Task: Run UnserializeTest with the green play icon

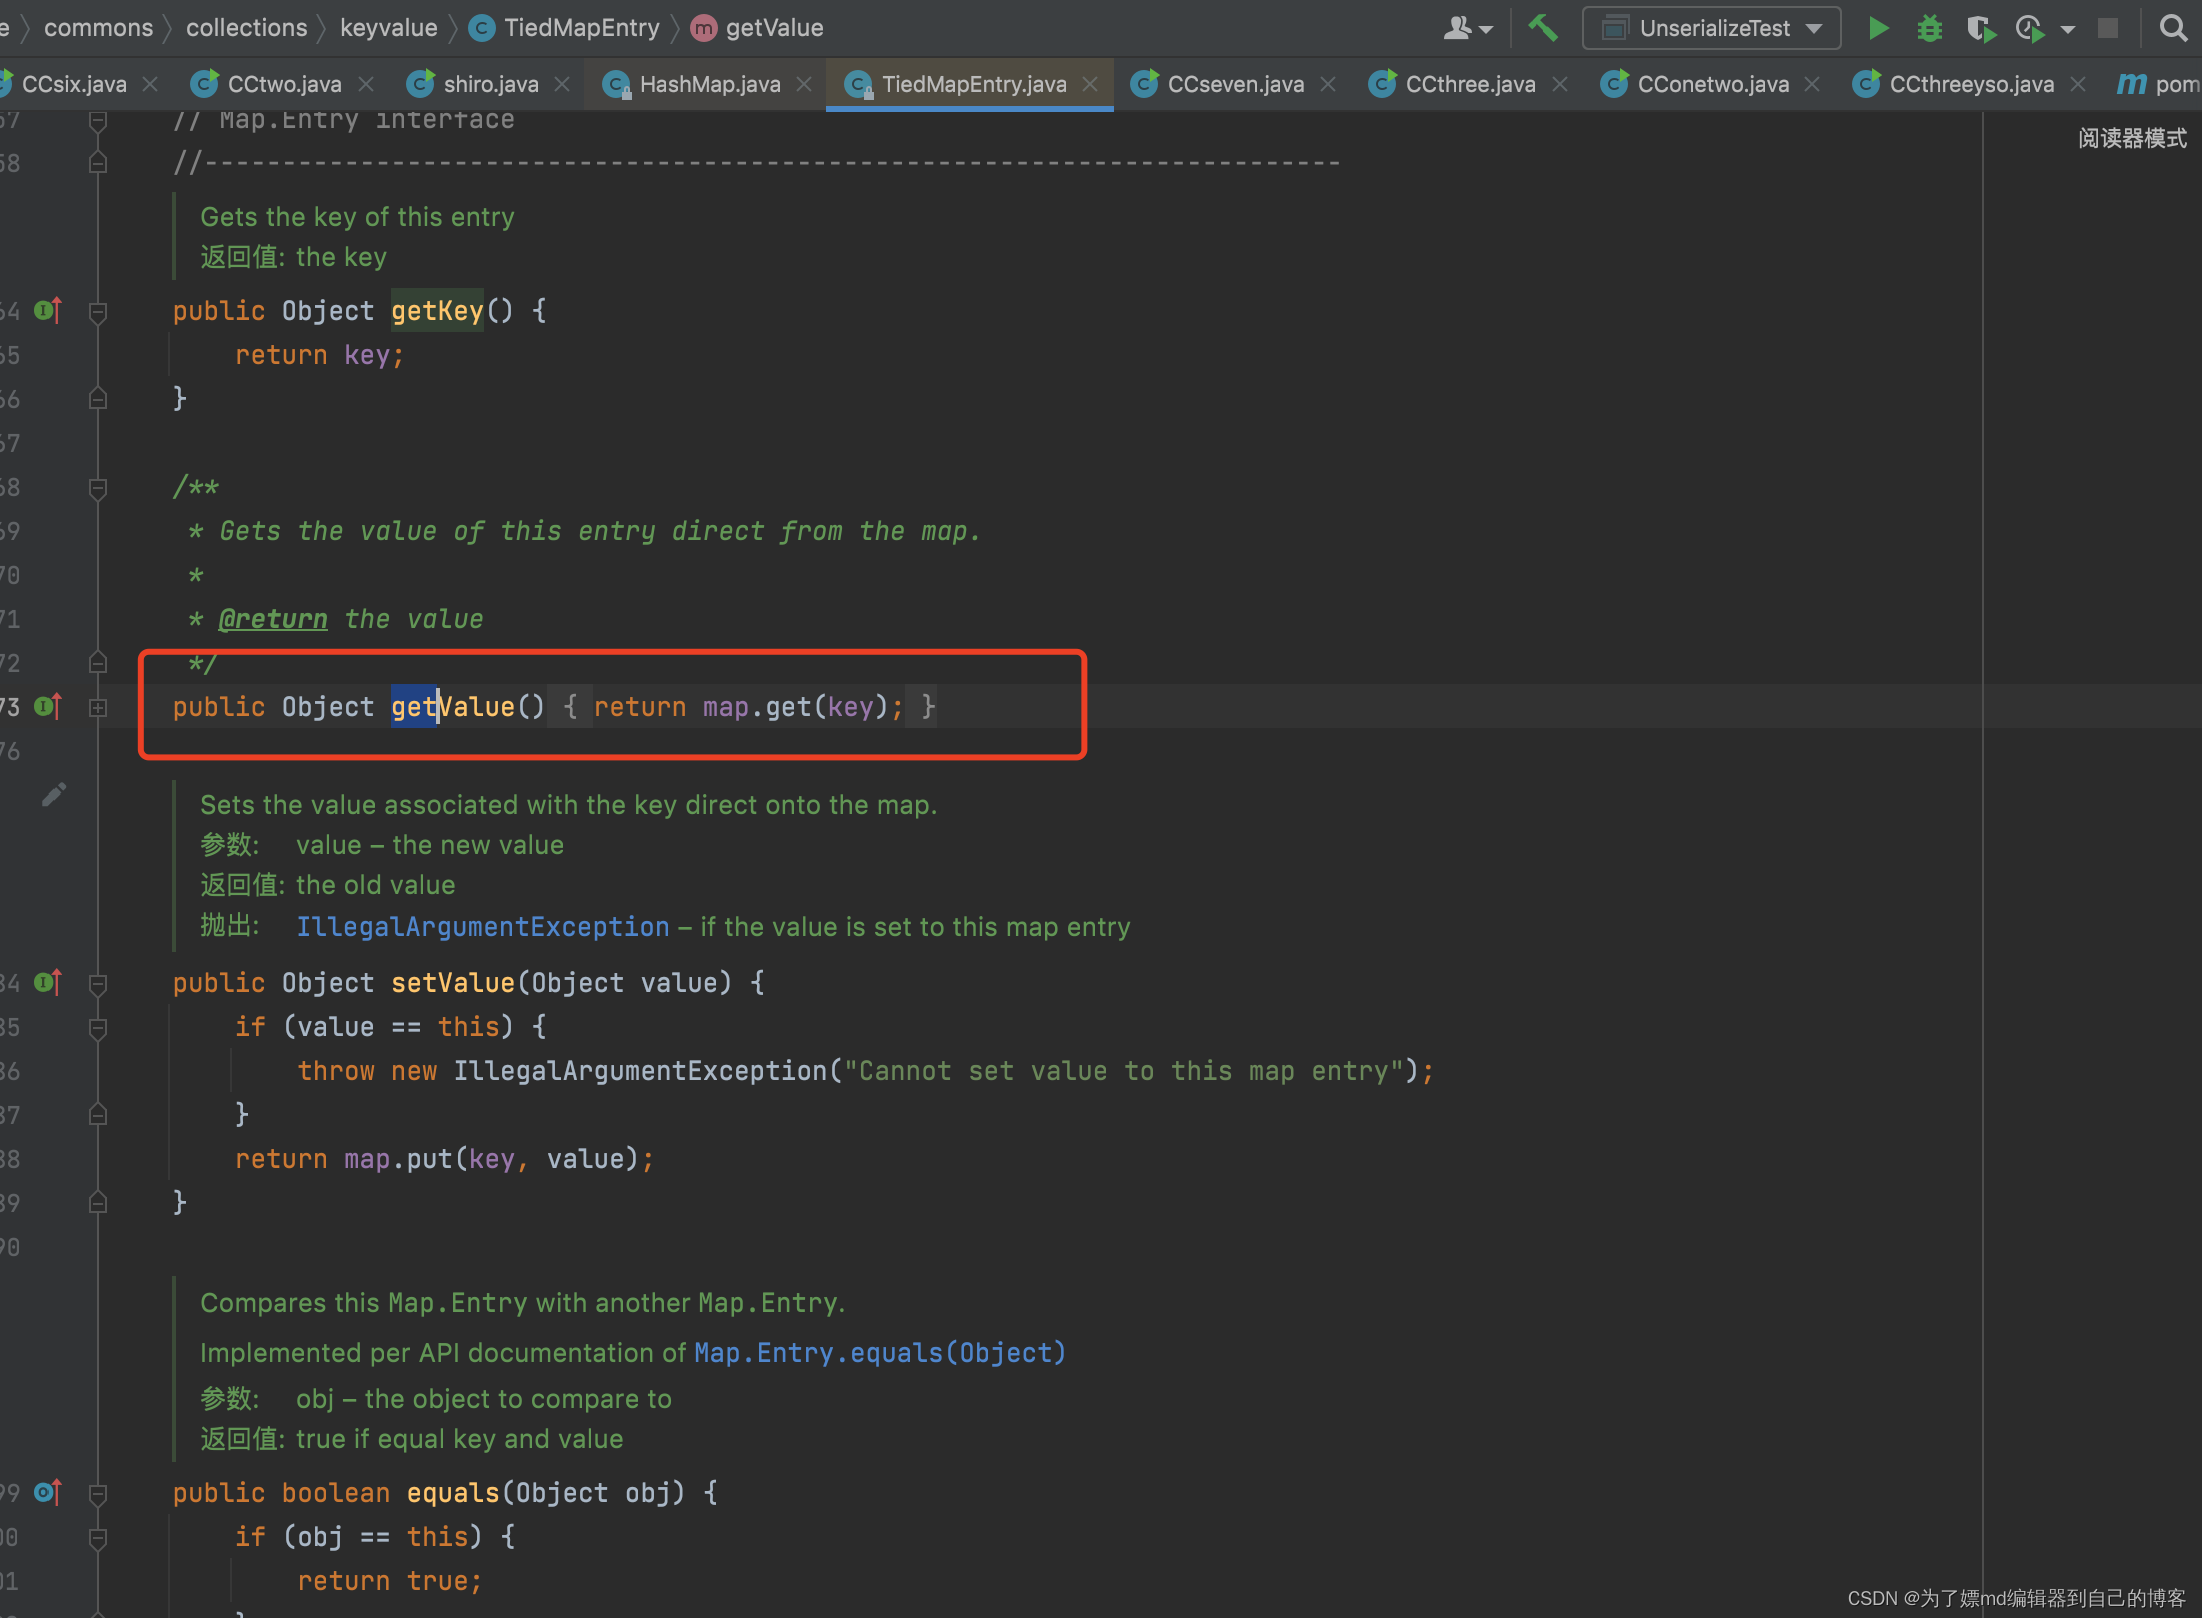Action: click(x=1878, y=28)
